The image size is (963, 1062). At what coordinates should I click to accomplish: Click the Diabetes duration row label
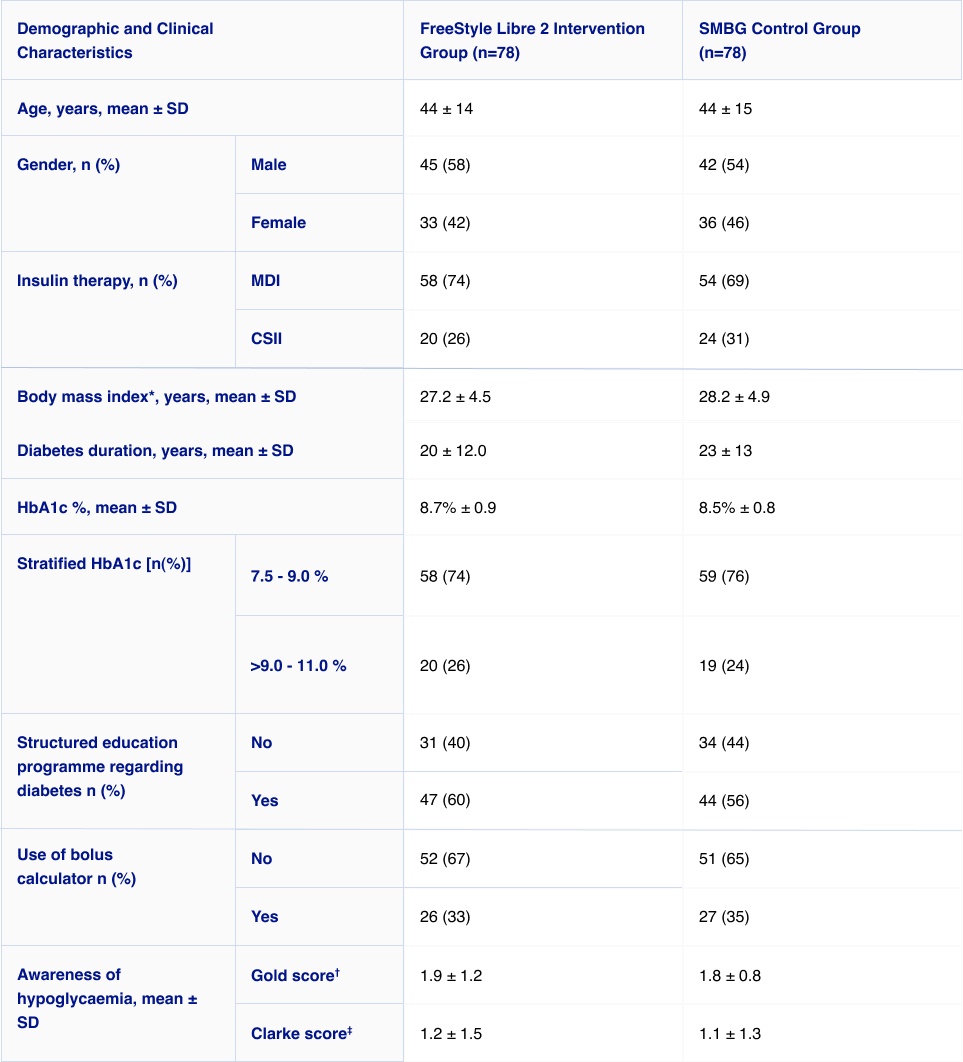(x=155, y=450)
